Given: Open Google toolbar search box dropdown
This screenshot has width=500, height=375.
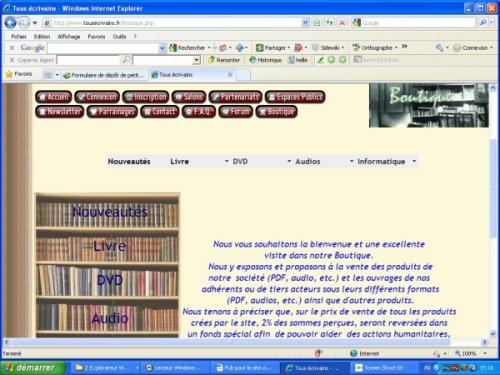Looking at the screenshot, I should [162, 48].
